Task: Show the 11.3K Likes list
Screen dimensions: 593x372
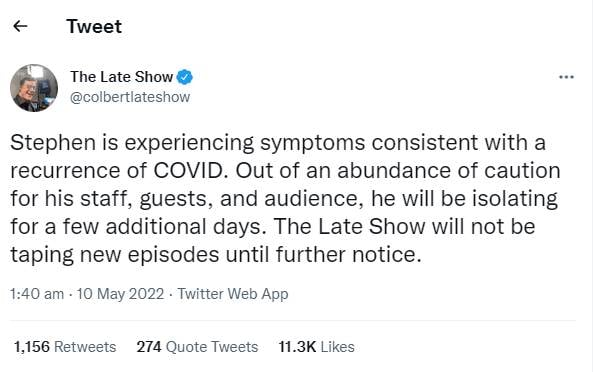Action: (317, 347)
